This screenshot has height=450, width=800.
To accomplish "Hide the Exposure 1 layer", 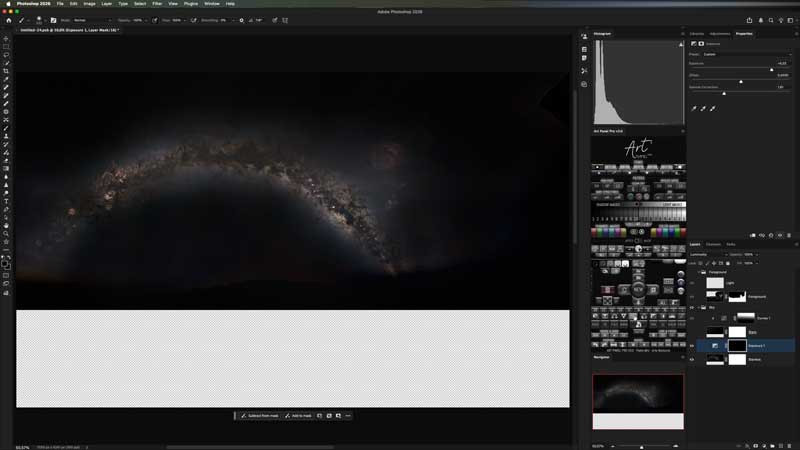I will tap(692, 345).
